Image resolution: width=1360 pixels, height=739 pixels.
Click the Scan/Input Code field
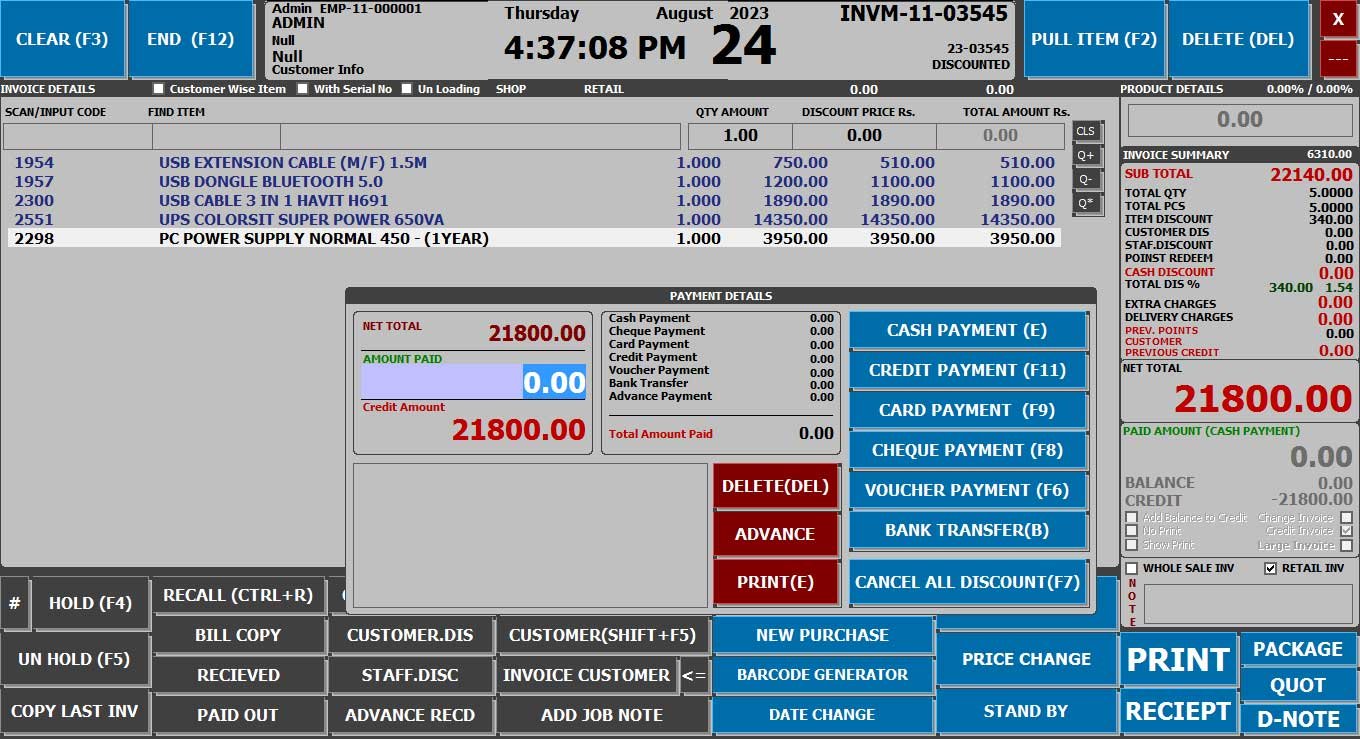click(76, 136)
